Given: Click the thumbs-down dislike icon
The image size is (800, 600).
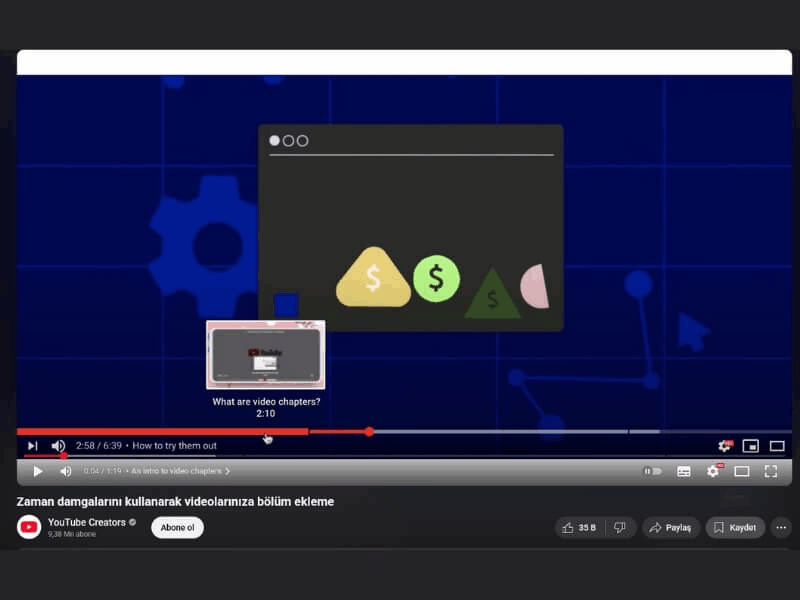Looking at the screenshot, I should click(x=620, y=527).
